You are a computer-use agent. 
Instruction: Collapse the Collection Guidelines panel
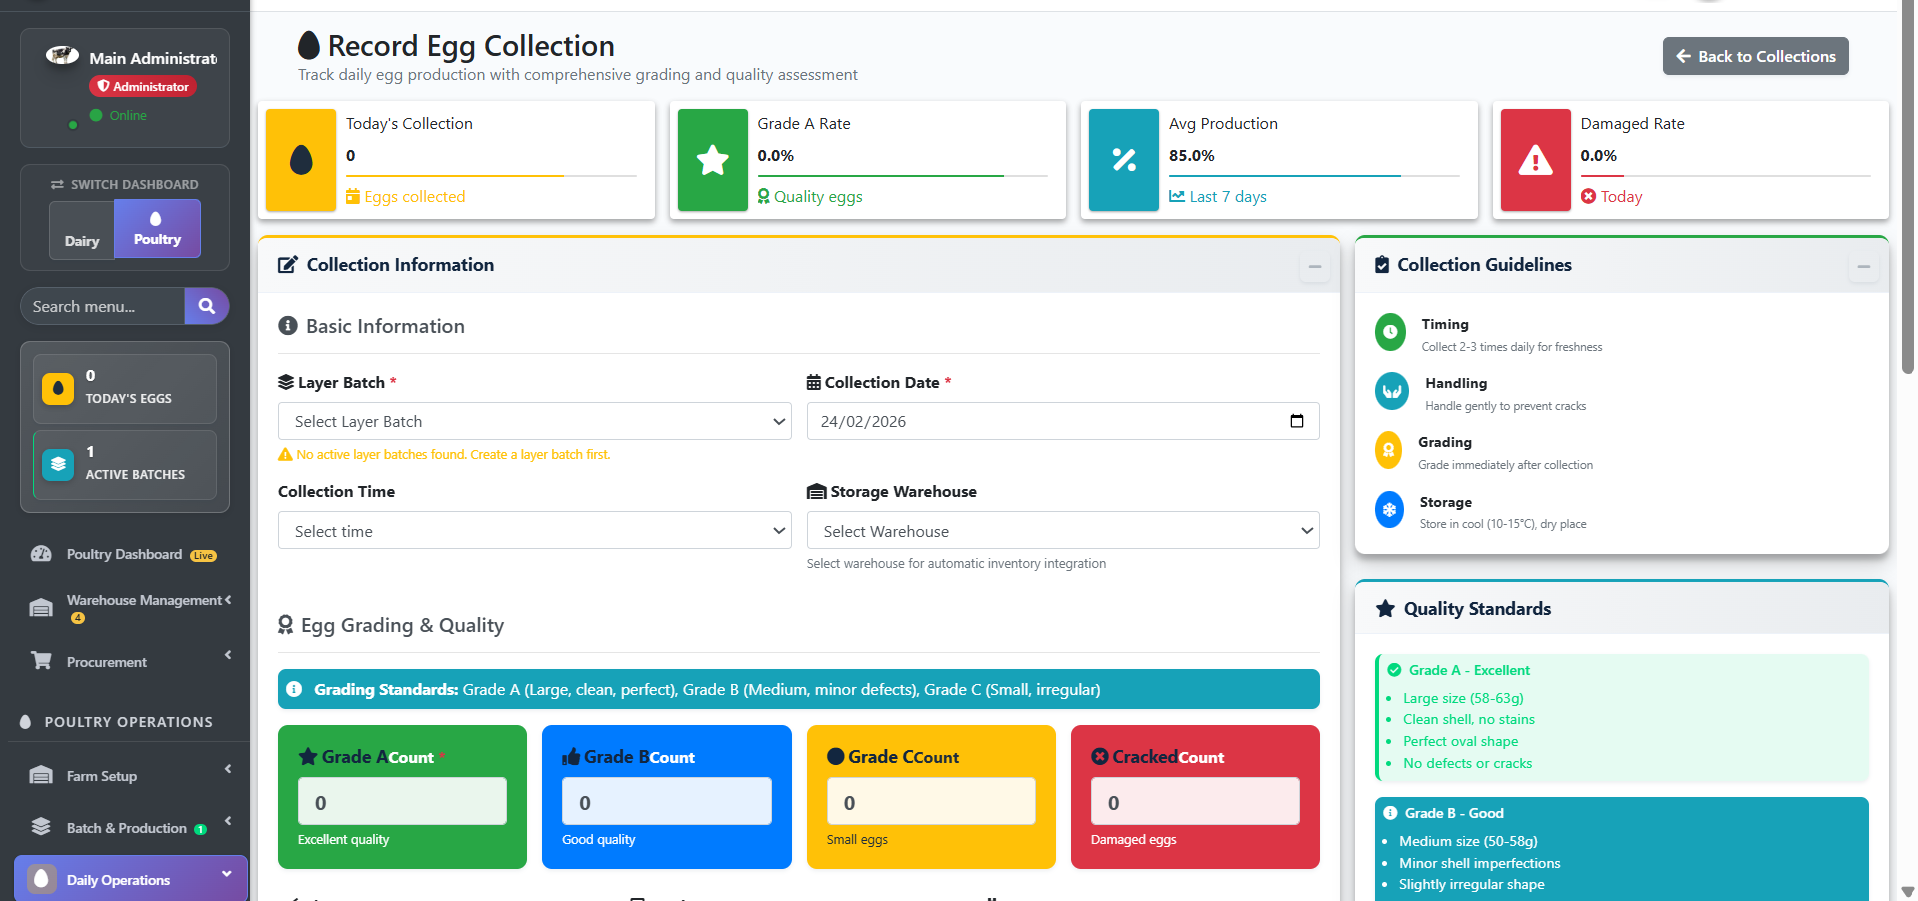(1863, 267)
